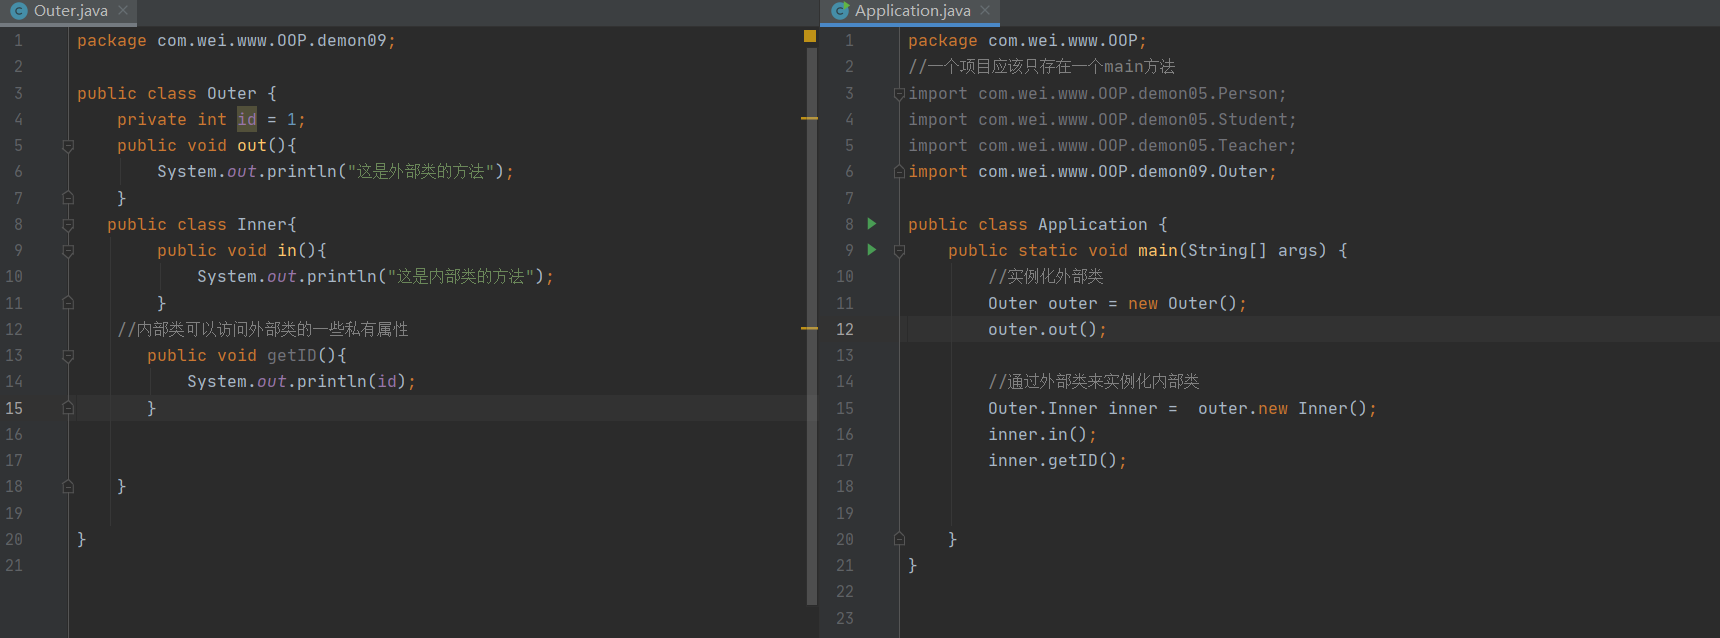Image resolution: width=1720 pixels, height=638 pixels.
Task: Click the import of demon05.Person
Action: [x=1097, y=93]
